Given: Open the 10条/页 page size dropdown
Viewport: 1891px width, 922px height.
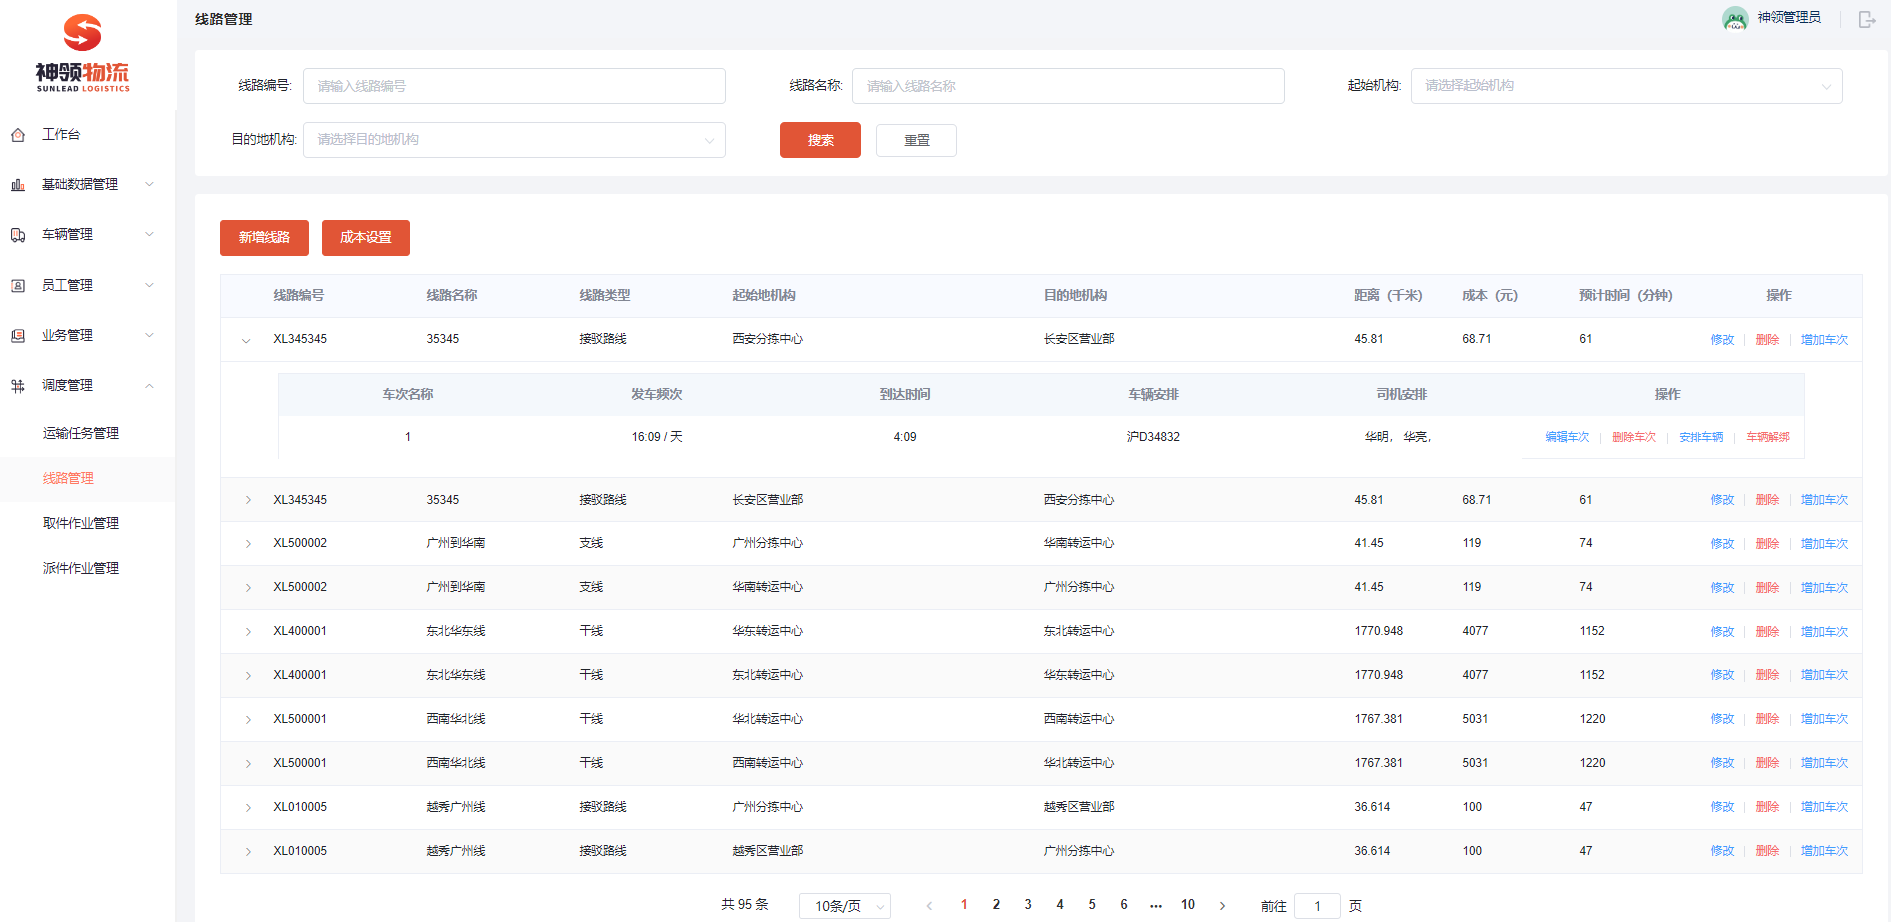Looking at the screenshot, I should click(x=845, y=906).
